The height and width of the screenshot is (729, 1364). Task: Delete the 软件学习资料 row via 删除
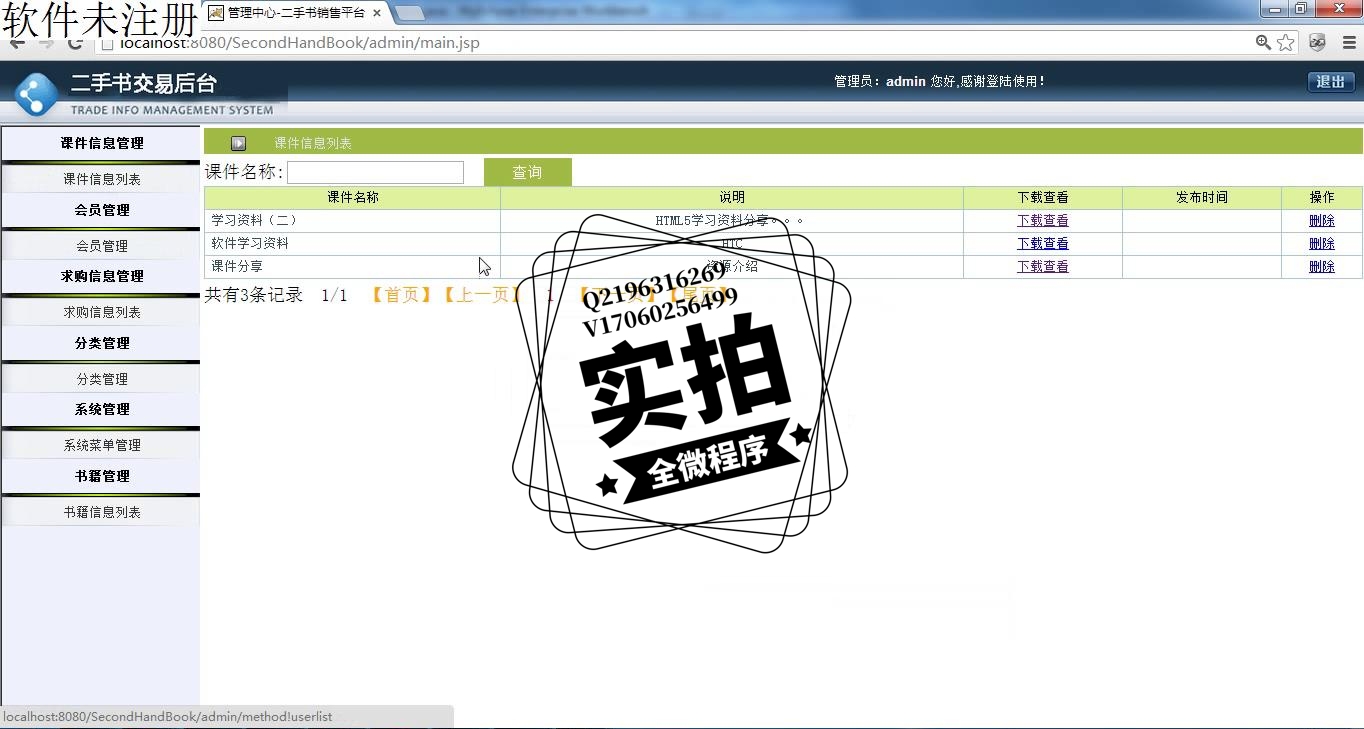point(1322,243)
